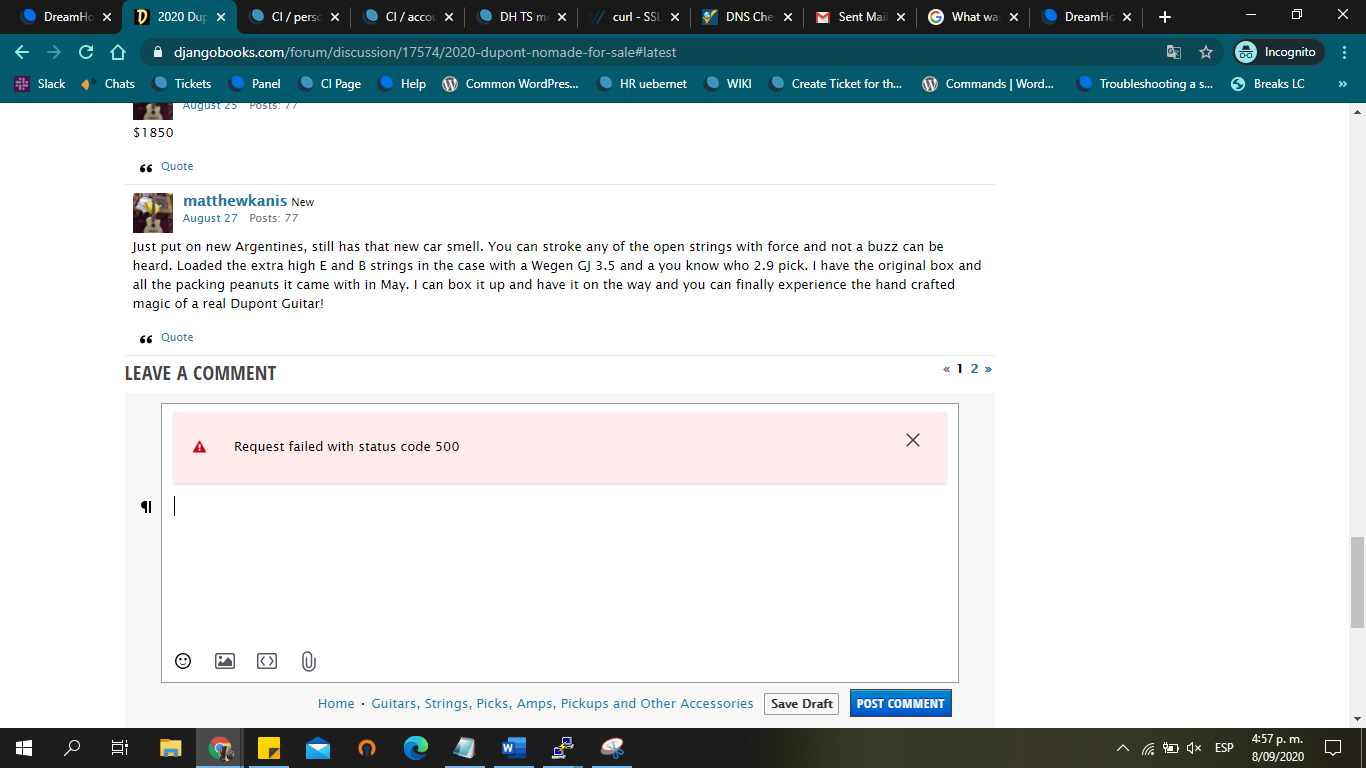Click the code block icon in editor

point(266,661)
